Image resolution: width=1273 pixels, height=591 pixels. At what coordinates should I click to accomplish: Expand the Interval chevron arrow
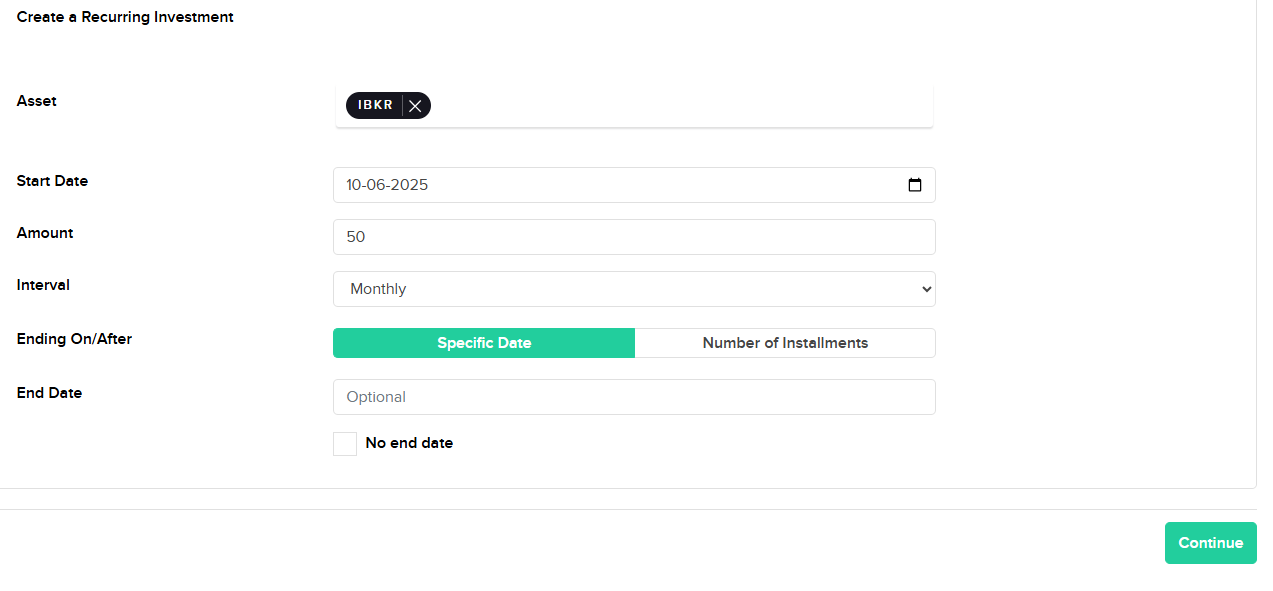pyautogui.click(x=925, y=289)
